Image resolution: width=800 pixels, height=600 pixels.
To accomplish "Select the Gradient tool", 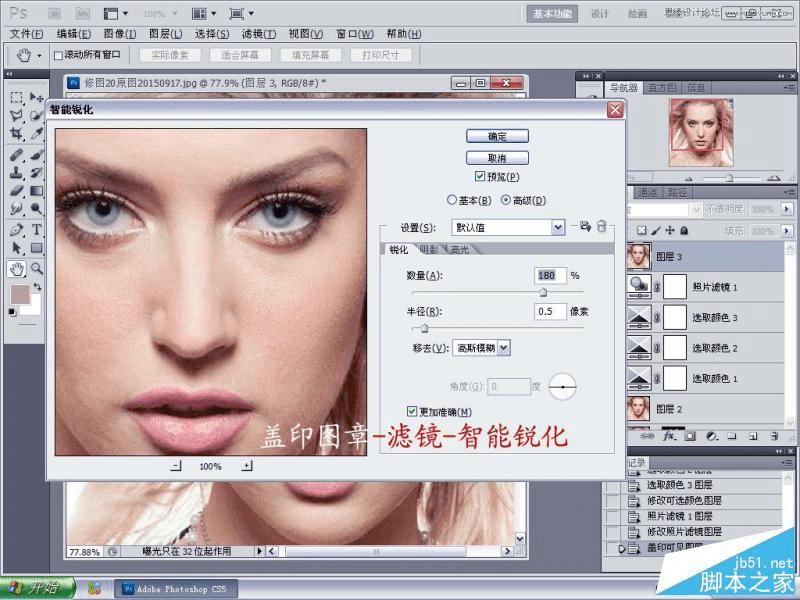I will click(x=36, y=191).
